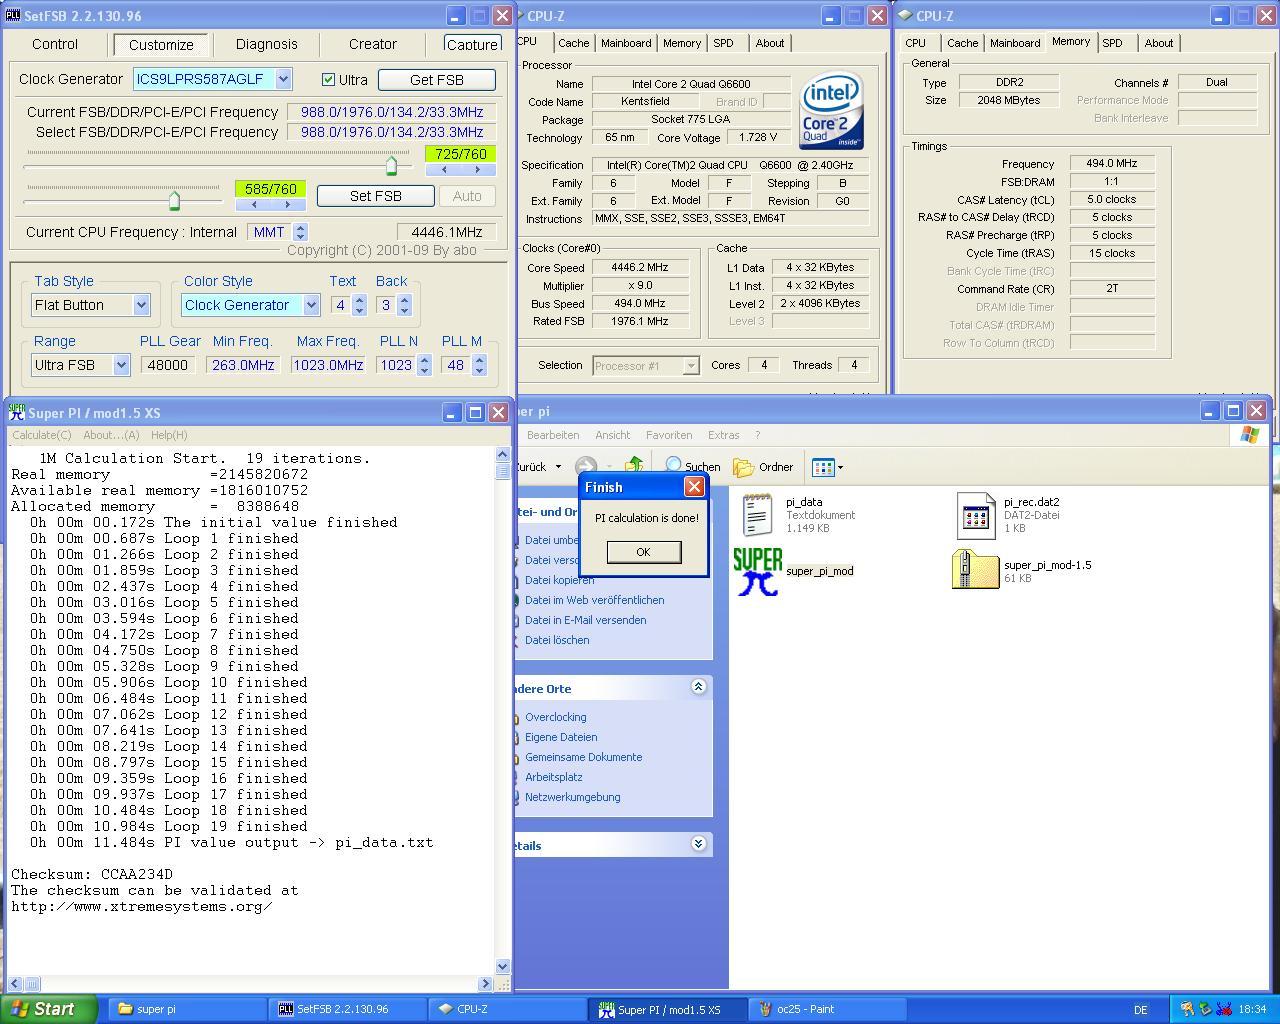The image size is (1280, 1024).
Task: Expand the Details panel section
Action: (698, 844)
